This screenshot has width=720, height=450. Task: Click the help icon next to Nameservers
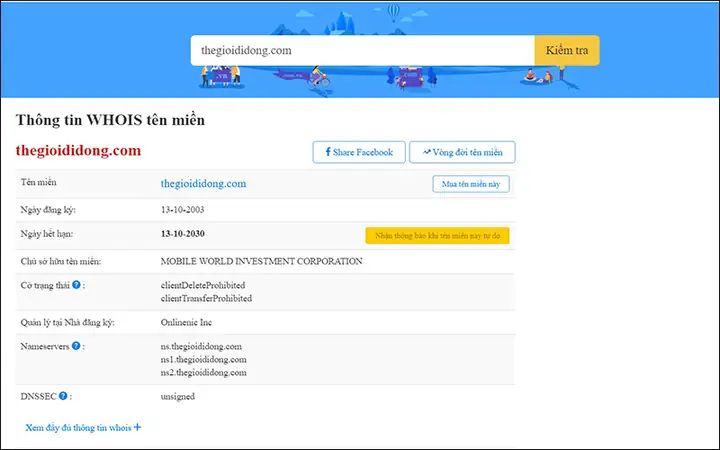click(x=76, y=346)
